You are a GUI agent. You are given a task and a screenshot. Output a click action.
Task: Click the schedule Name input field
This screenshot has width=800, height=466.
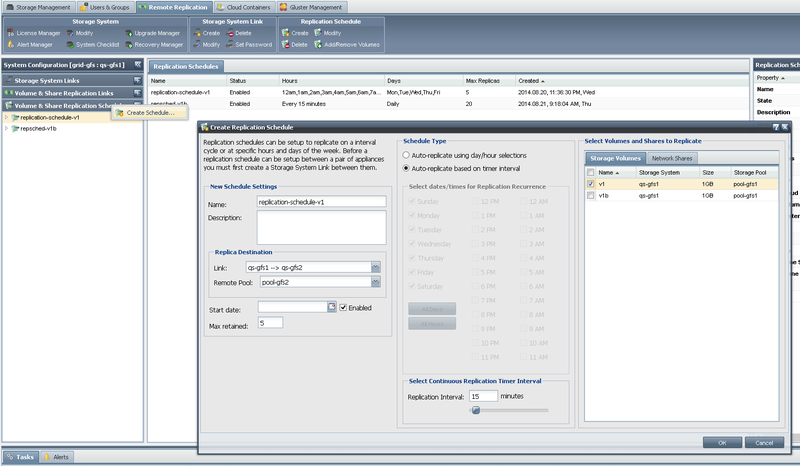point(321,201)
